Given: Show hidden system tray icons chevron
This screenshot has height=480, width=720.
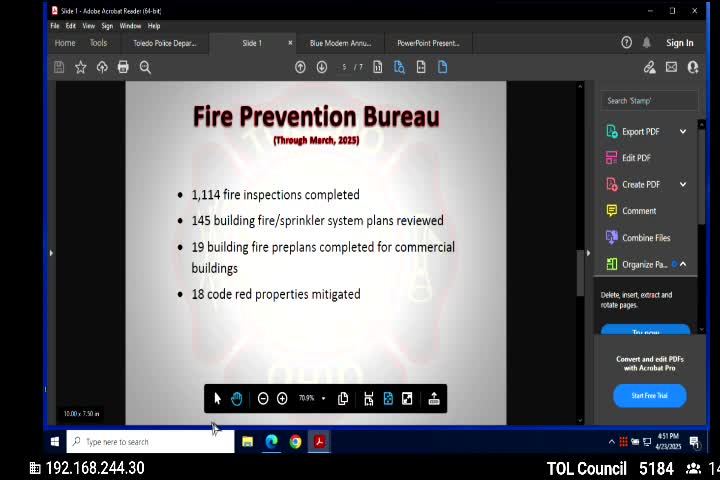Looking at the screenshot, I should (611, 442).
